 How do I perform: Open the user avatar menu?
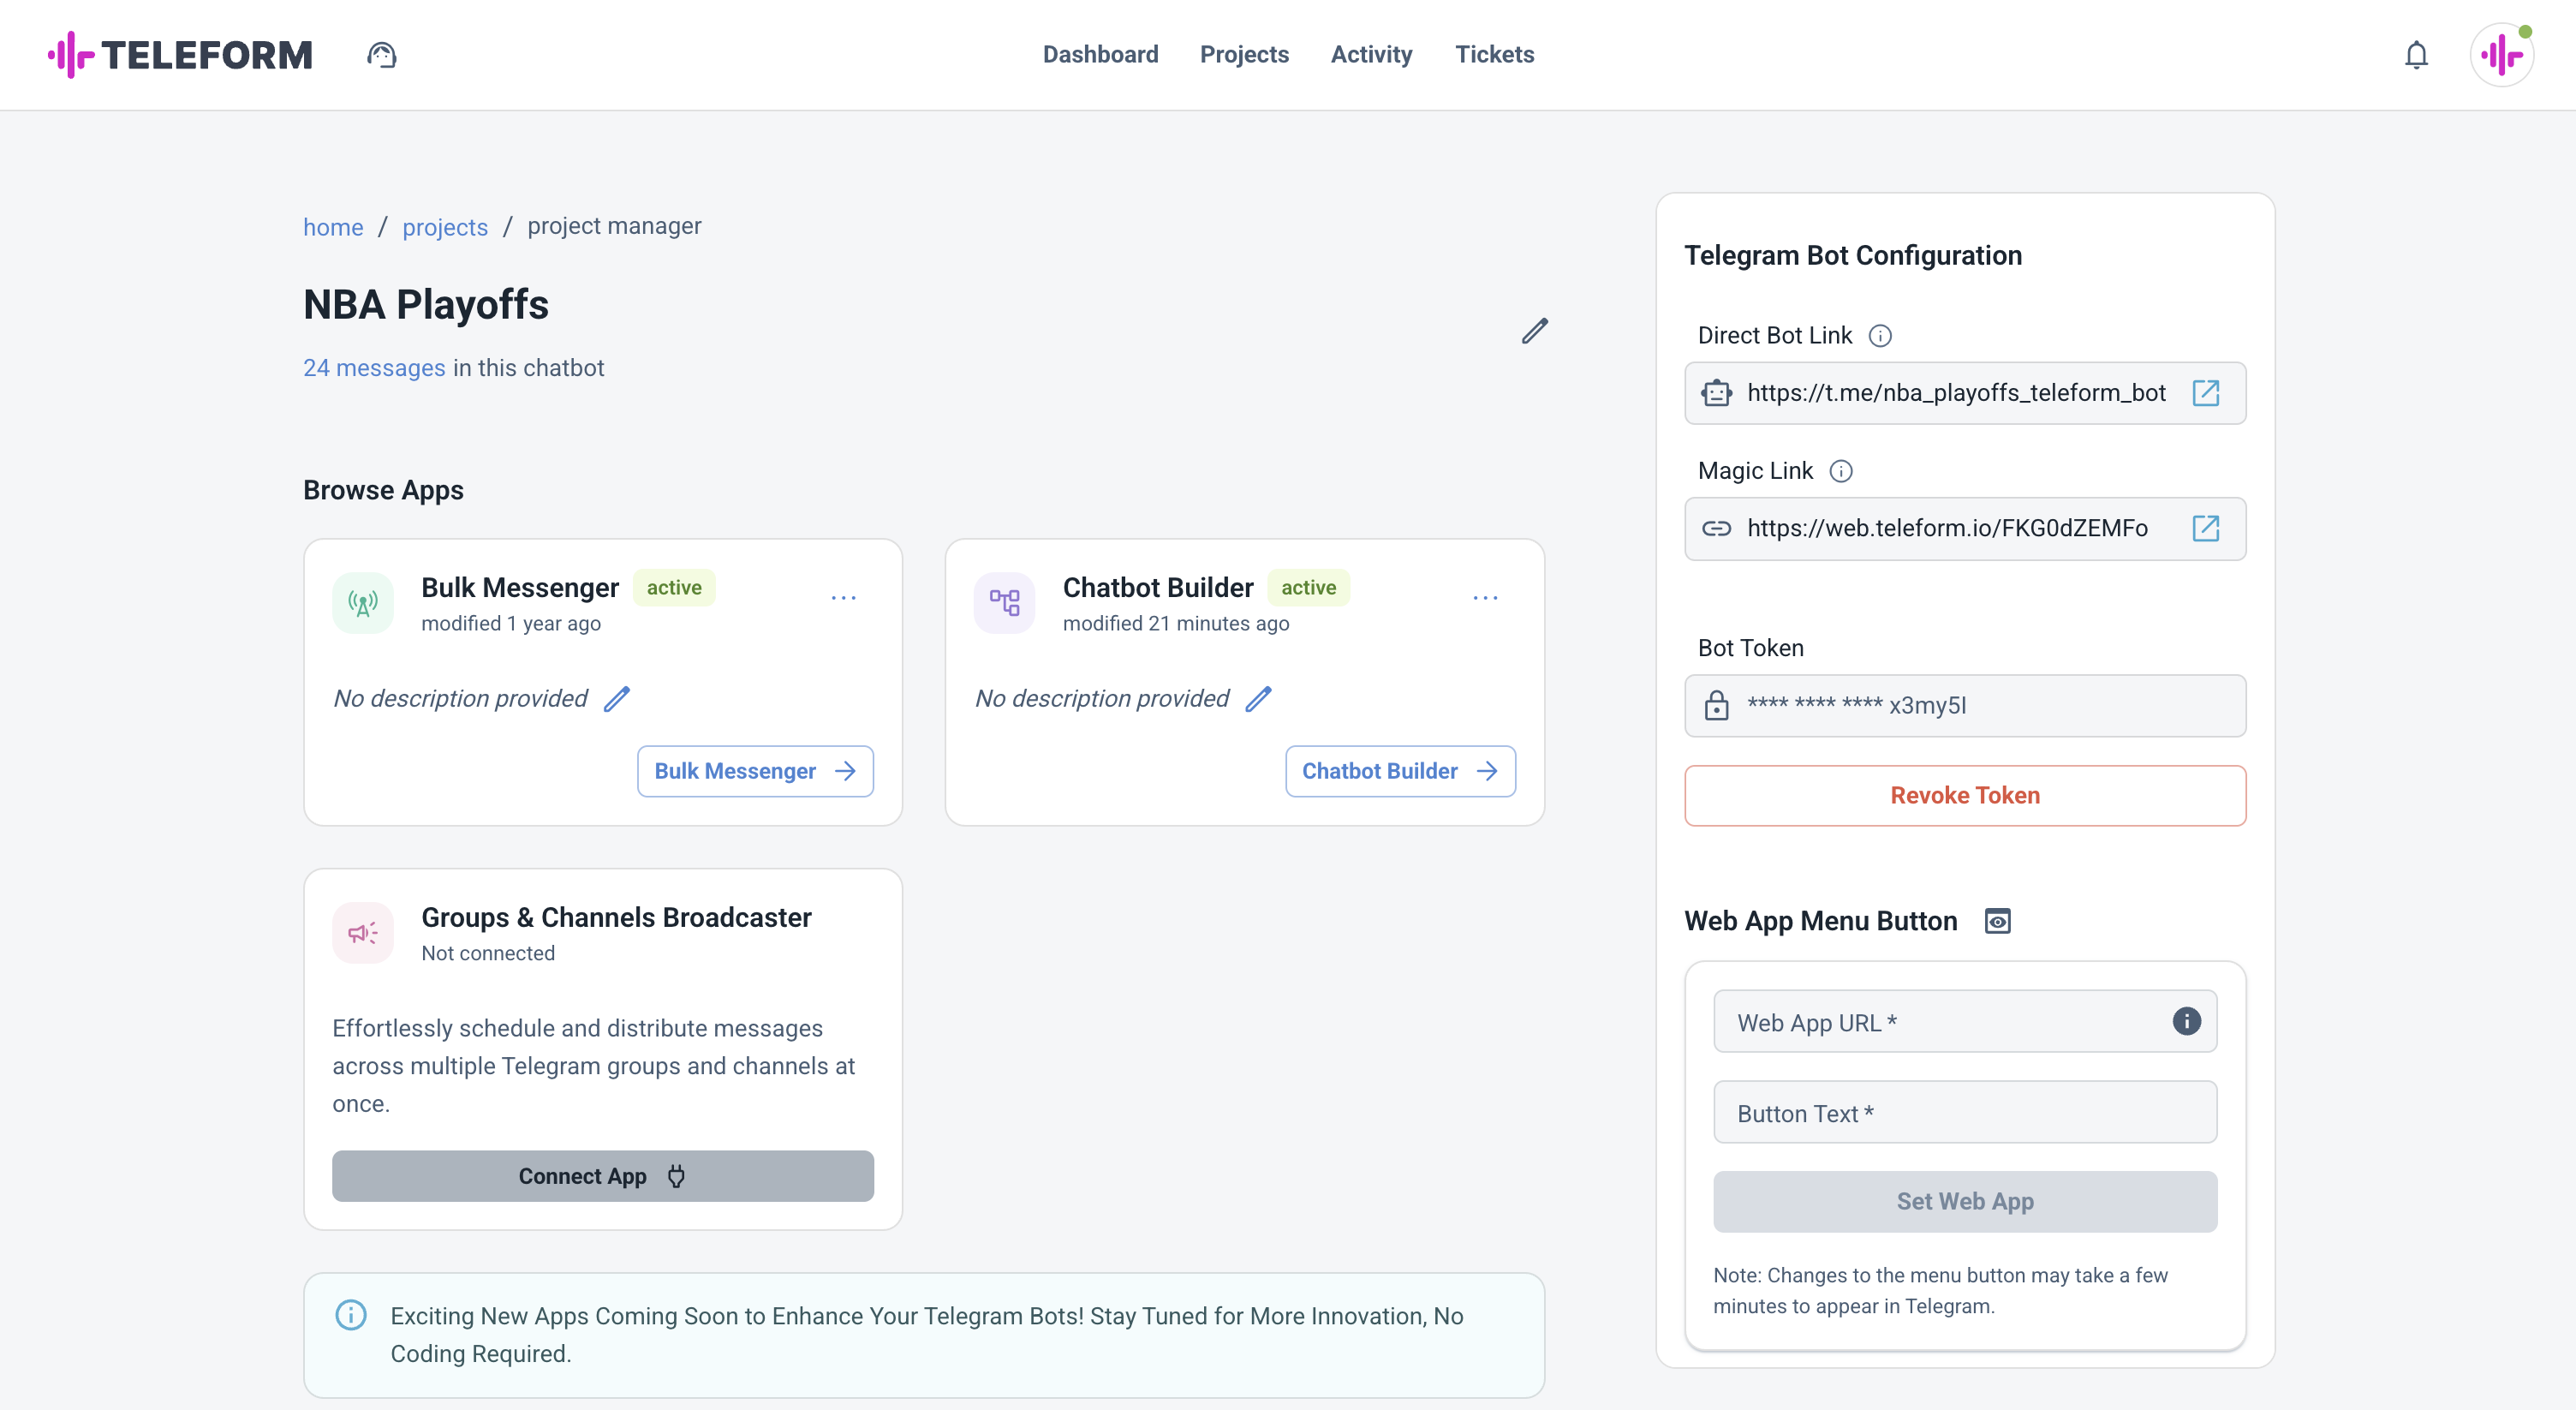pos(2502,55)
